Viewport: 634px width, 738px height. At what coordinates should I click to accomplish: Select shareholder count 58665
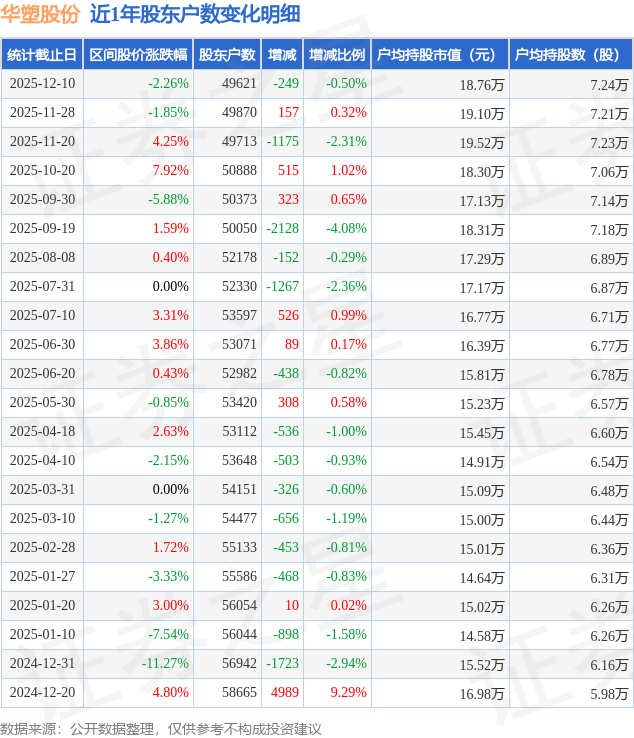pos(240,693)
